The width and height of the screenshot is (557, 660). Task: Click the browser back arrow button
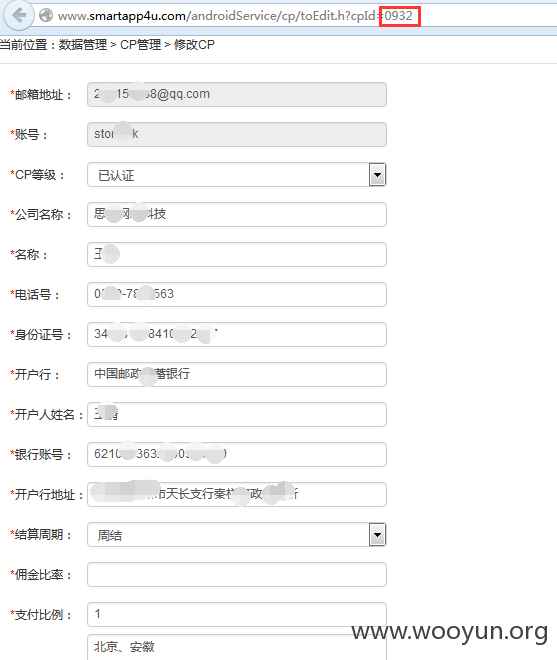(x=19, y=16)
